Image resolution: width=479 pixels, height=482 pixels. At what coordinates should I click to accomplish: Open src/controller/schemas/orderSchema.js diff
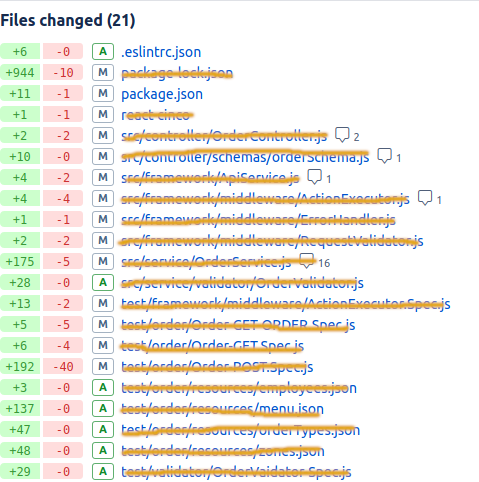click(x=245, y=157)
